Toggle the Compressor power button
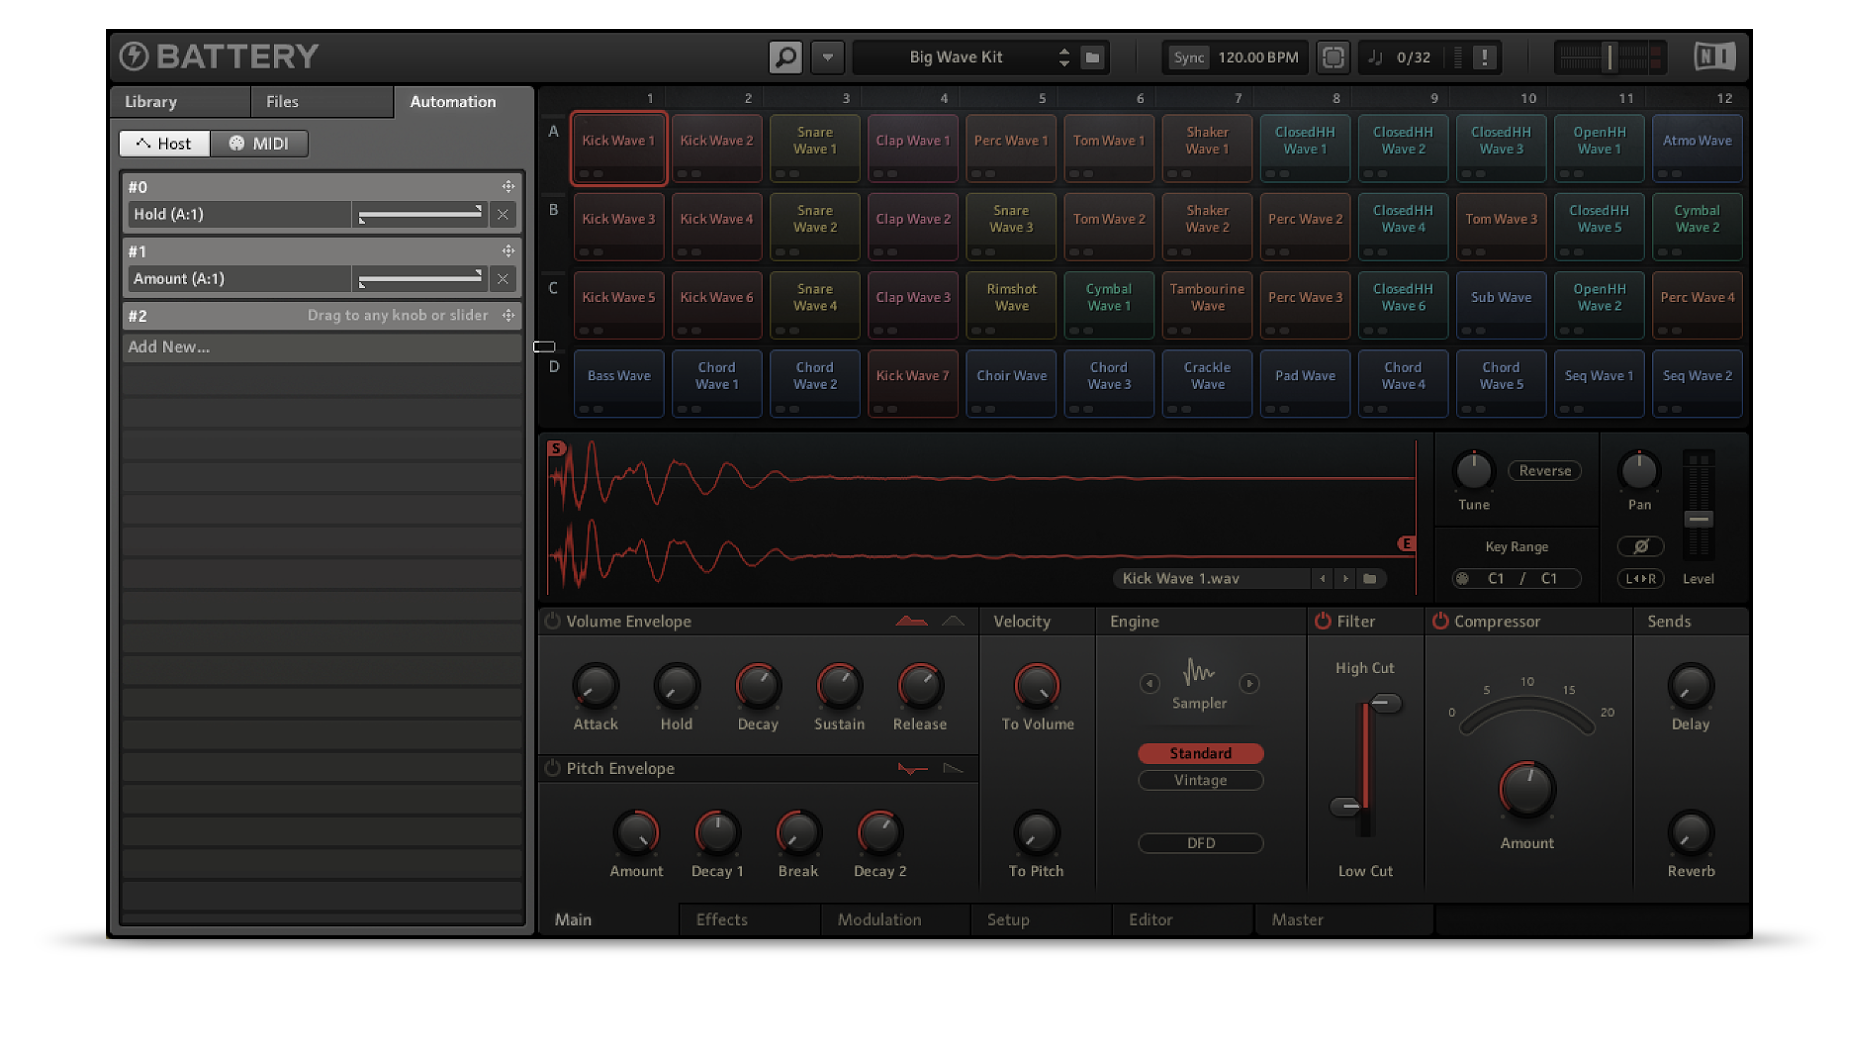This screenshot has height=1060, width=1860. [1440, 621]
